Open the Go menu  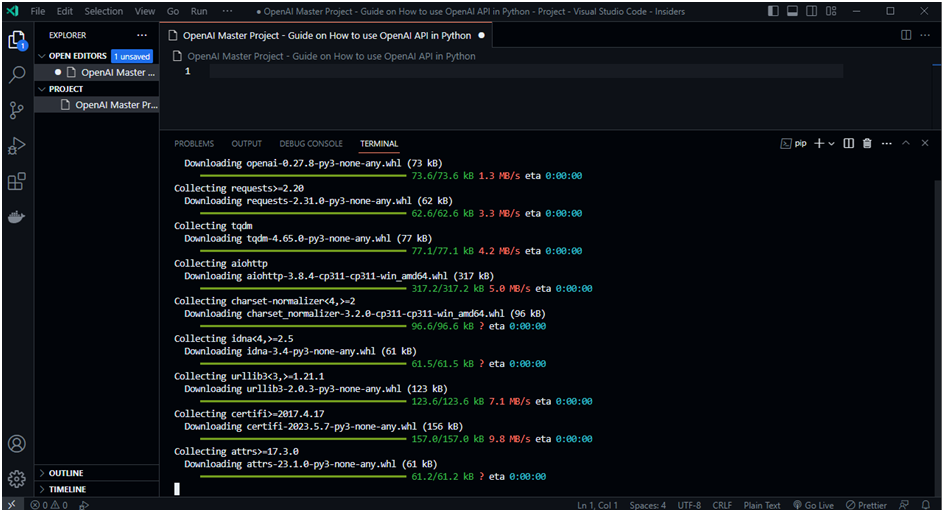(x=173, y=11)
